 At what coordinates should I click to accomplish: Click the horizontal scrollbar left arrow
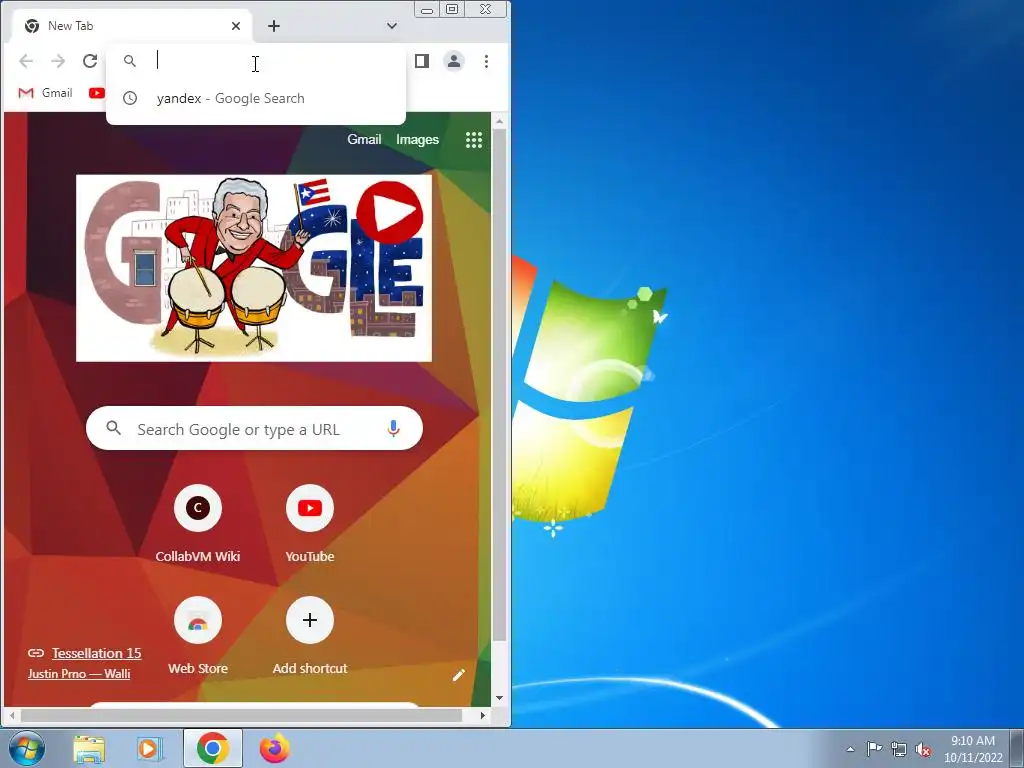click(x=11, y=716)
